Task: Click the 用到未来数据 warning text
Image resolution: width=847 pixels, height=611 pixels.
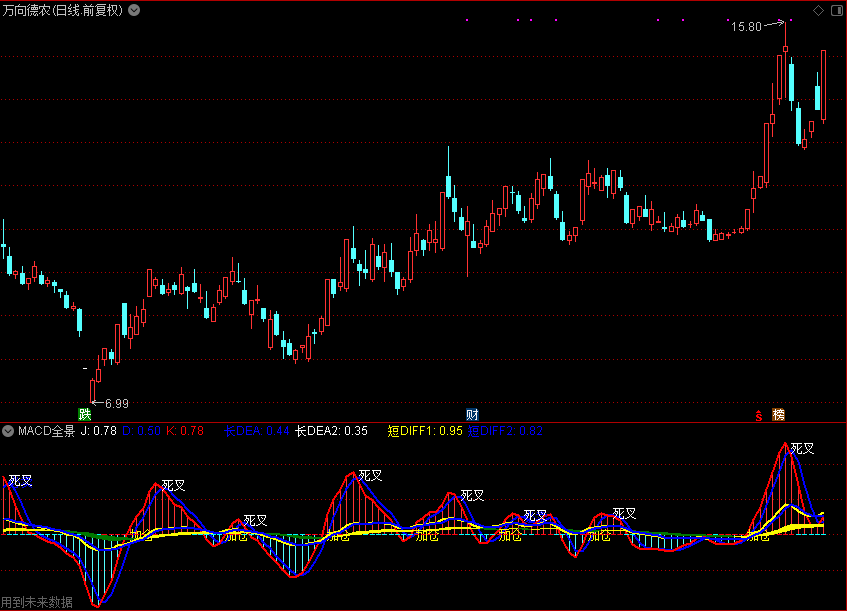Action: click(37, 602)
